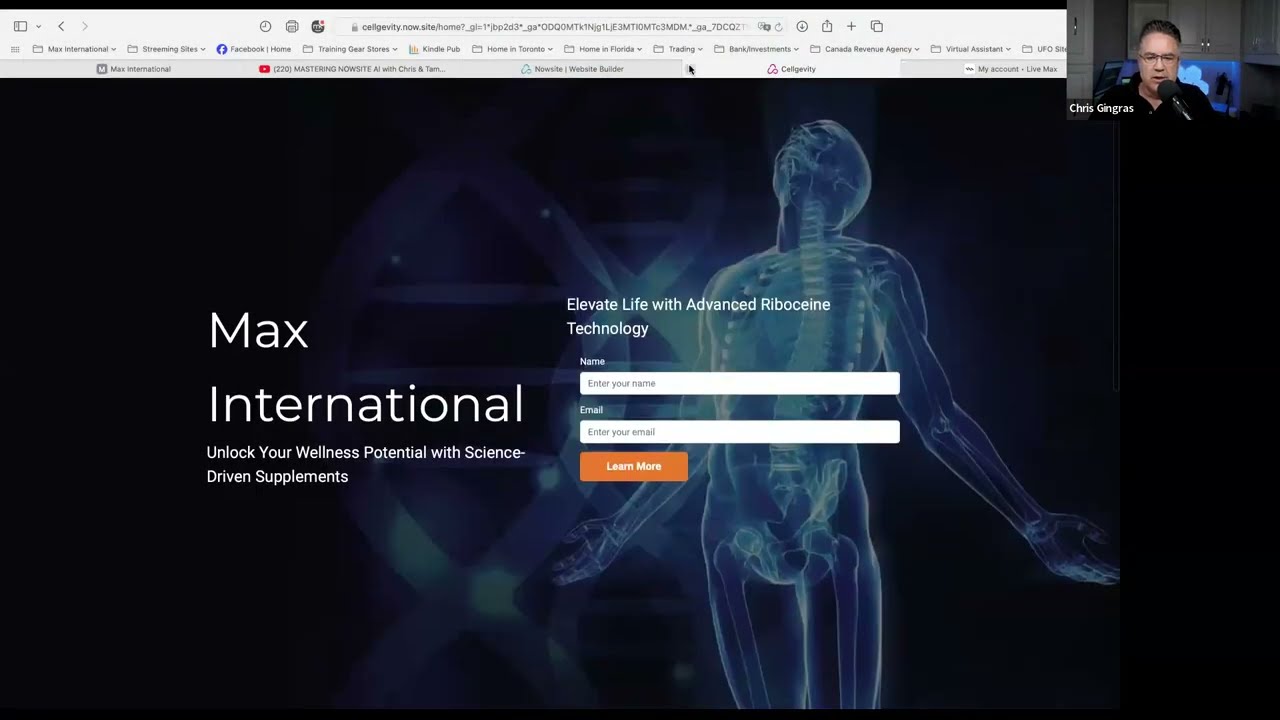The image size is (1280, 720).
Task: Expand the Max International bookmarks folder
Action: 75,49
